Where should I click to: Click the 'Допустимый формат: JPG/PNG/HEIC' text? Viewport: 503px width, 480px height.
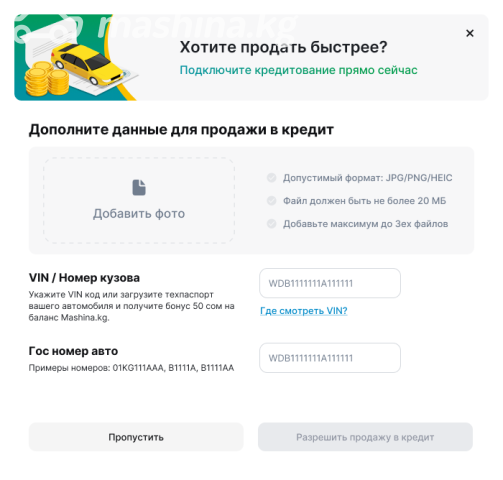(368, 178)
